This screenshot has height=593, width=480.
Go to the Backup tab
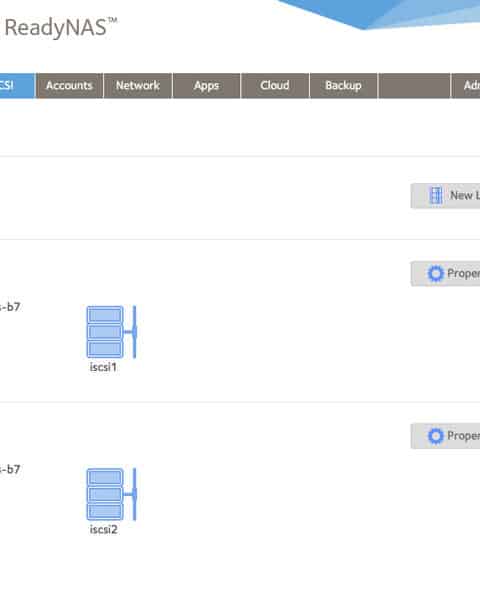(x=343, y=86)
